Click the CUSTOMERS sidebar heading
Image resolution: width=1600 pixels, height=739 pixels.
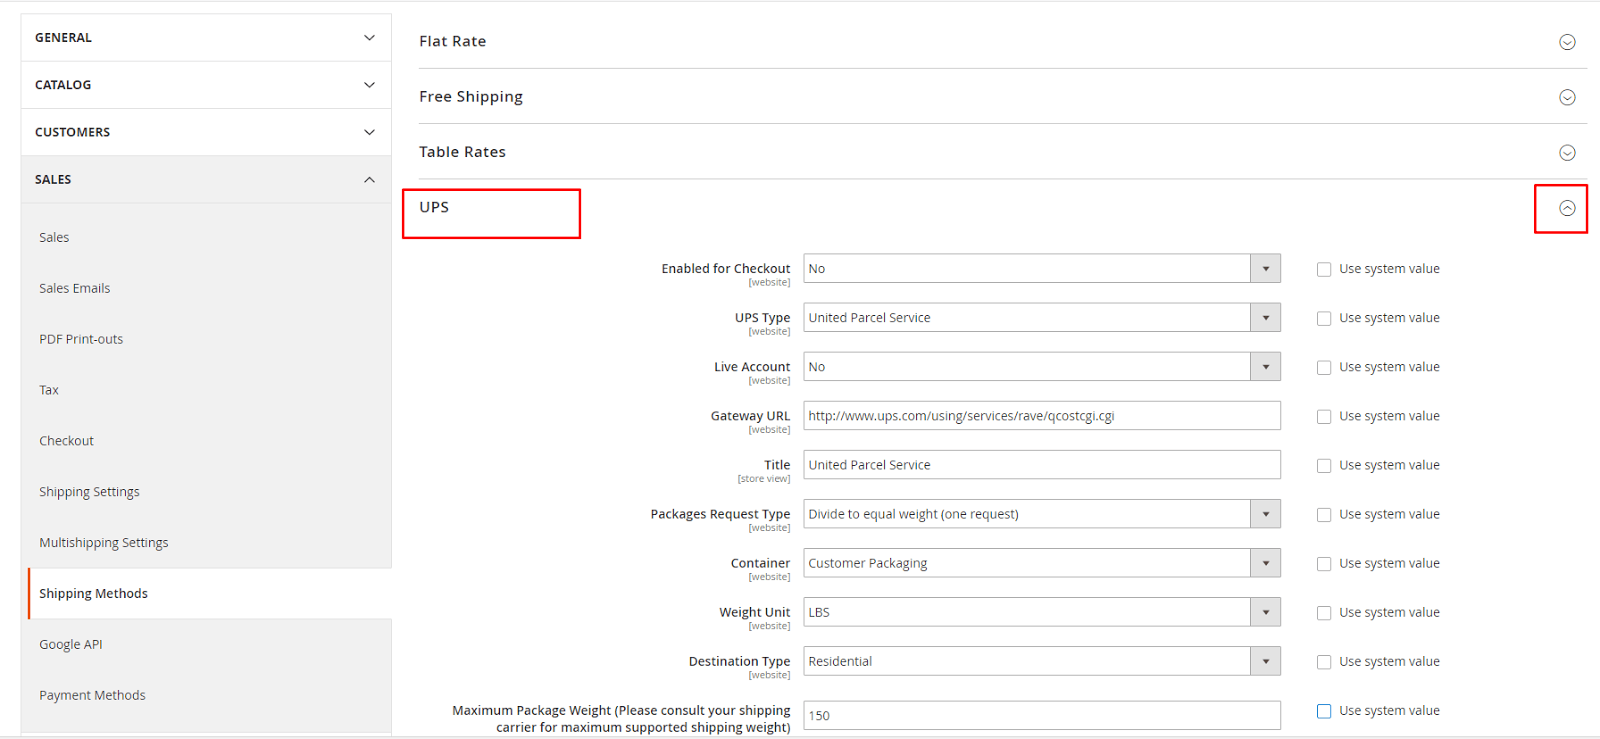point(72,132)
